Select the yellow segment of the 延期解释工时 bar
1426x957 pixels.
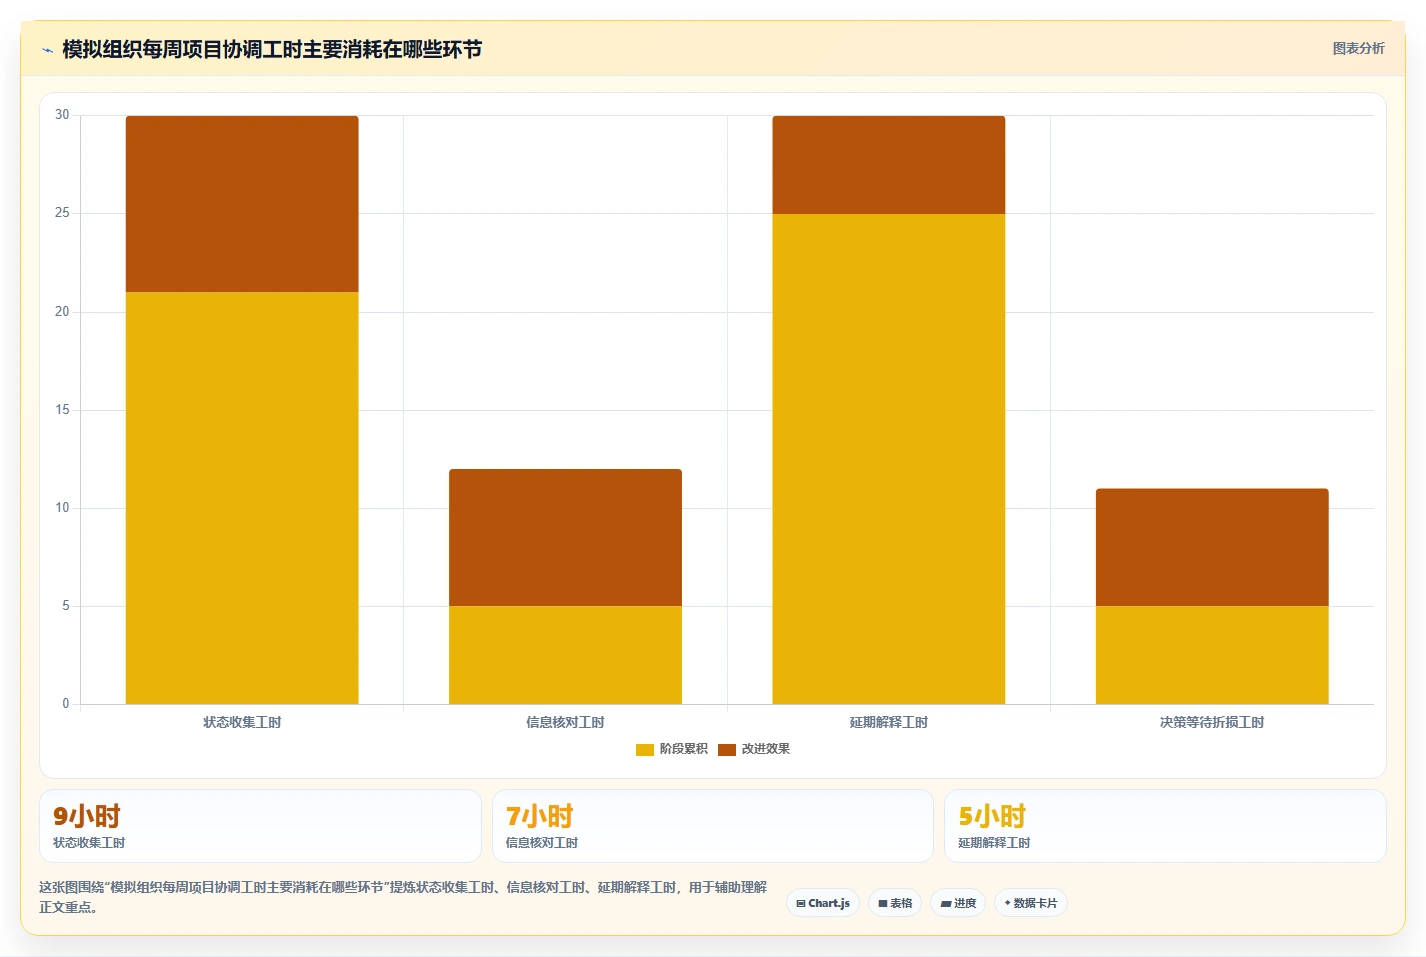click(x=888, y=459)
